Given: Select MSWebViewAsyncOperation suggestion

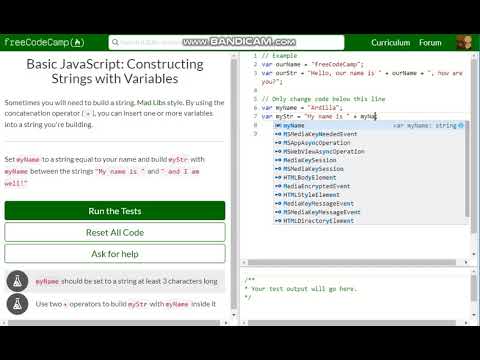Looking at the screenshot, I should 369,151.
